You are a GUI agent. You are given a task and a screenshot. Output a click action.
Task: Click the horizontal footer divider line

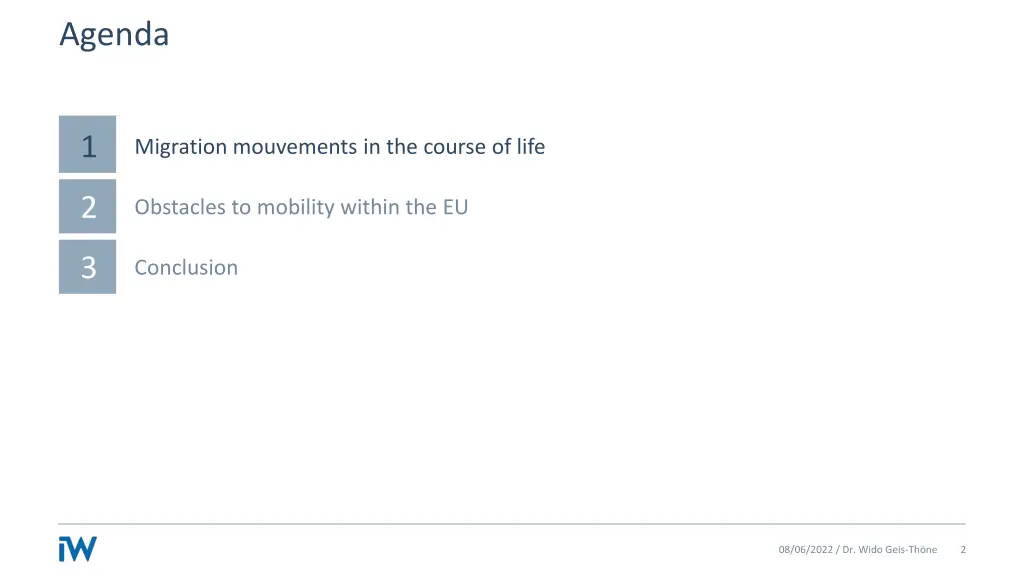[512, 524]
